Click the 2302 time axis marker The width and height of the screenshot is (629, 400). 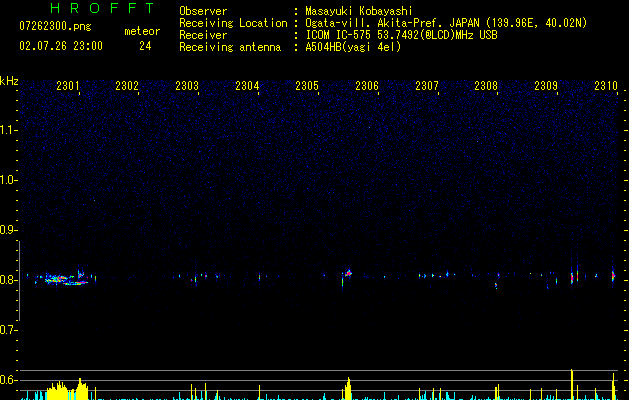(127, 86)
